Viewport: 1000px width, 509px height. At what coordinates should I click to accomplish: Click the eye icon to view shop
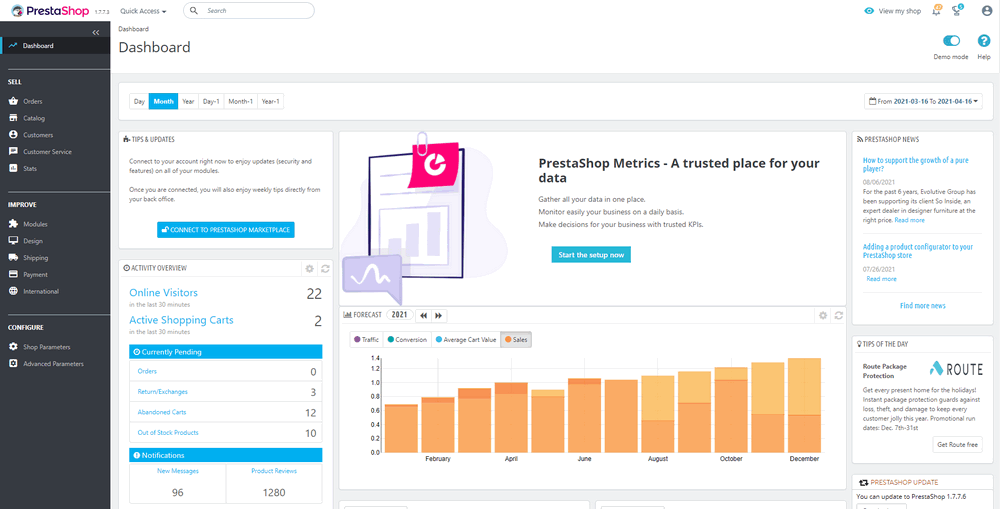(x=869, y=11)
